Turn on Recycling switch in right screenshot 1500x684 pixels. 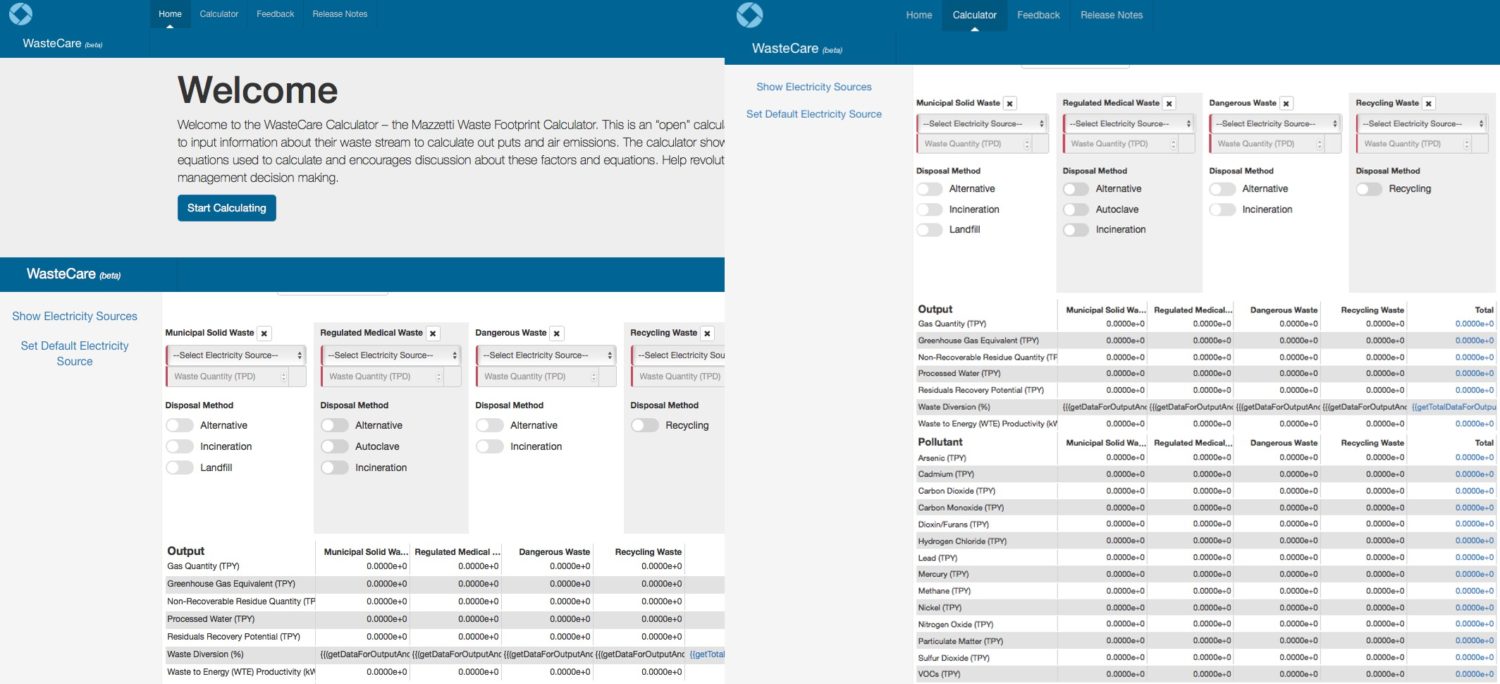coord(1368,189)
